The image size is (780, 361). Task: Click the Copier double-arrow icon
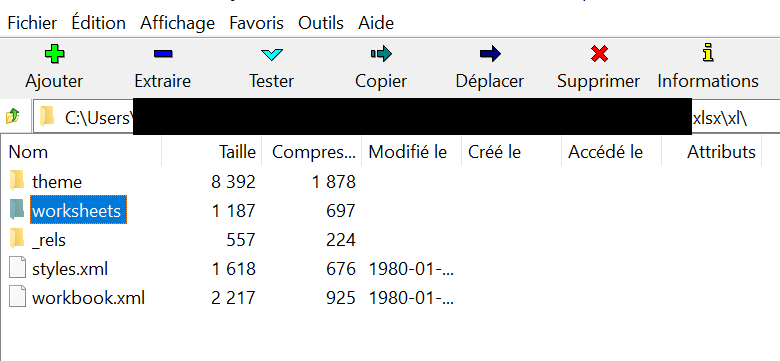coord(381,54)
